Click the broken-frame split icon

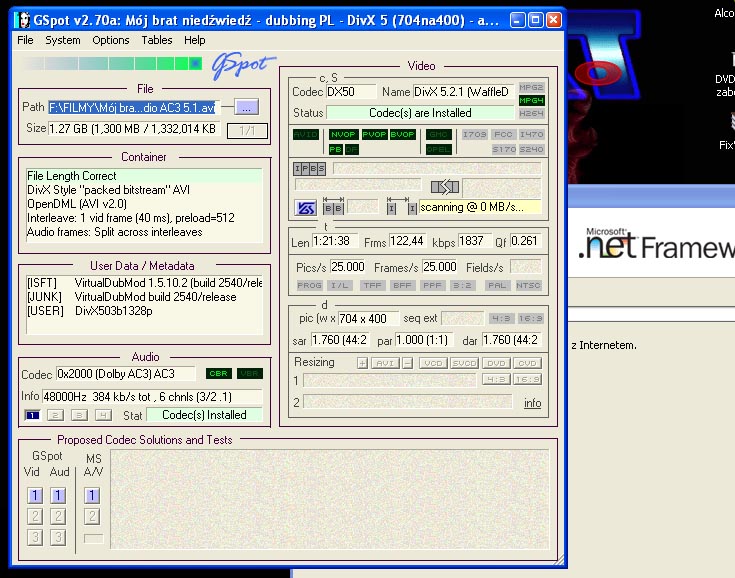coord(445,187)
